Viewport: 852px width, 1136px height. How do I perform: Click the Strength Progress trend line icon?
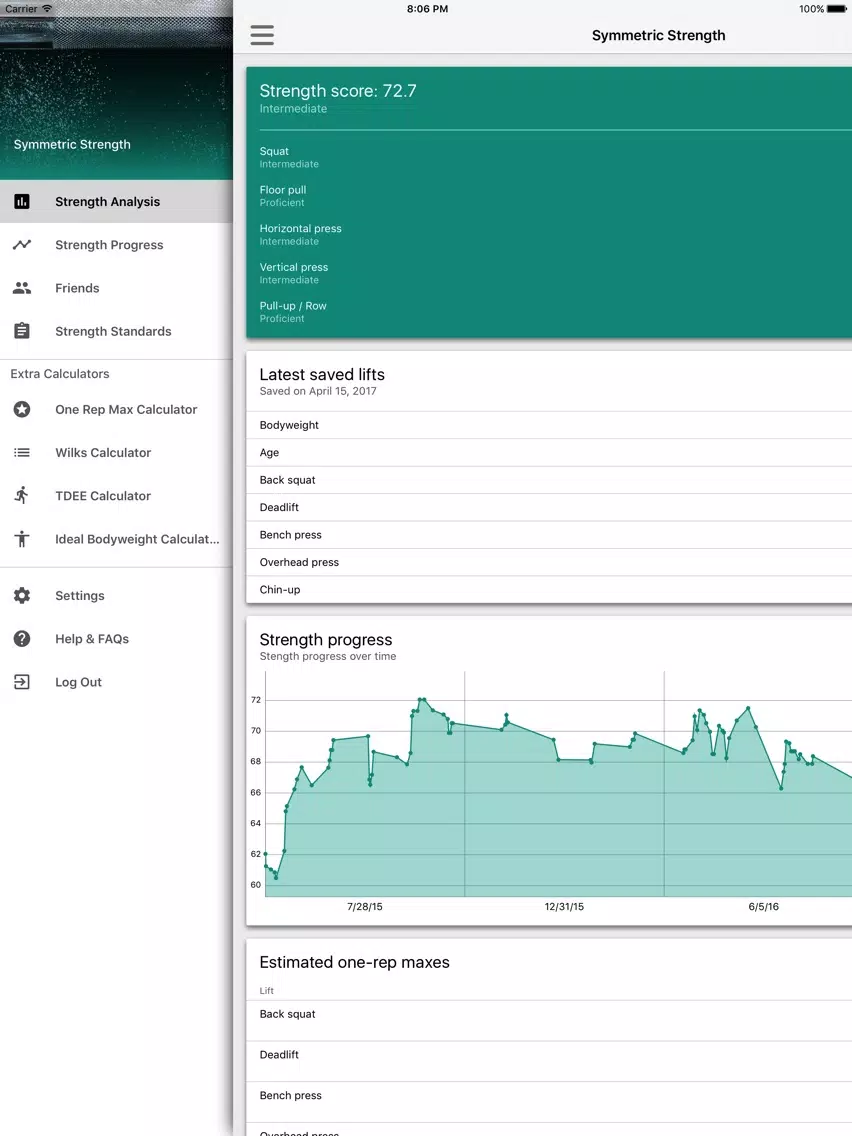point(22,245)
